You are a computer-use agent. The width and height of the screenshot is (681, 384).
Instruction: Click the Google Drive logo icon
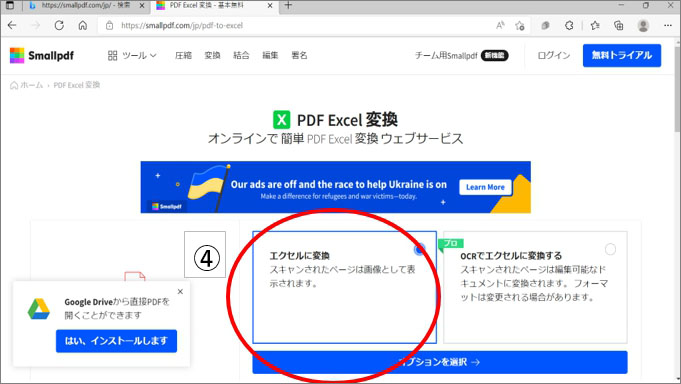(x=39, y=309)
